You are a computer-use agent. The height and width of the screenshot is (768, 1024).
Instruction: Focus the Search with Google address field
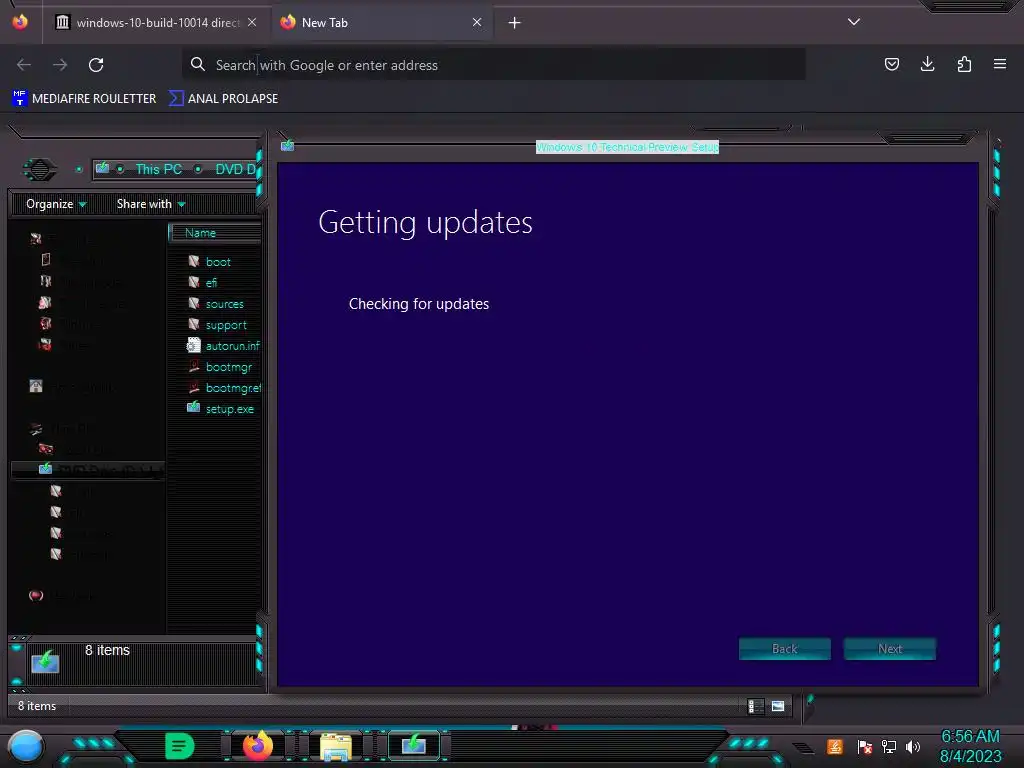click(493, 65)
